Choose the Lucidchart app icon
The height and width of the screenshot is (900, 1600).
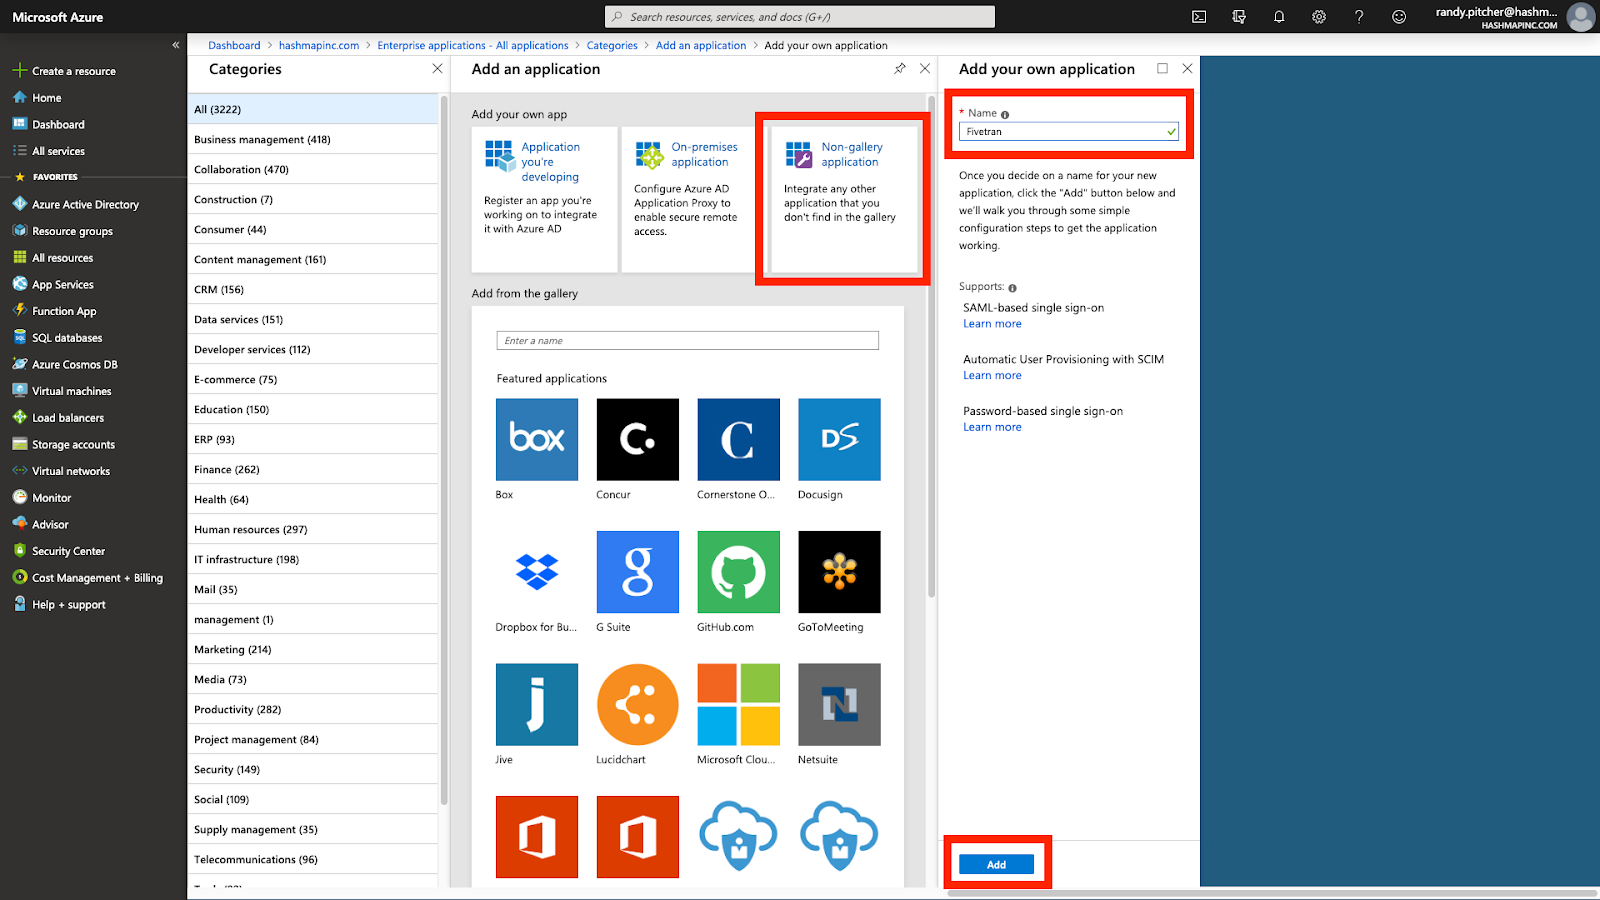click(x=638, y=705)
